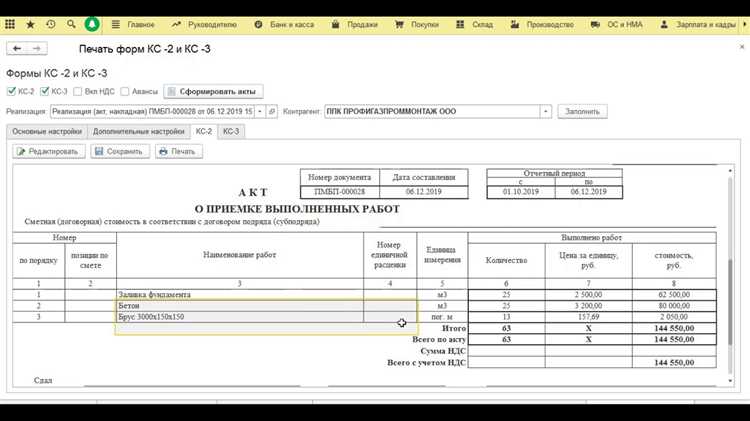The image size is (750, 421).
Task: Open notifications green bell icon
Action: coord(92,24)
